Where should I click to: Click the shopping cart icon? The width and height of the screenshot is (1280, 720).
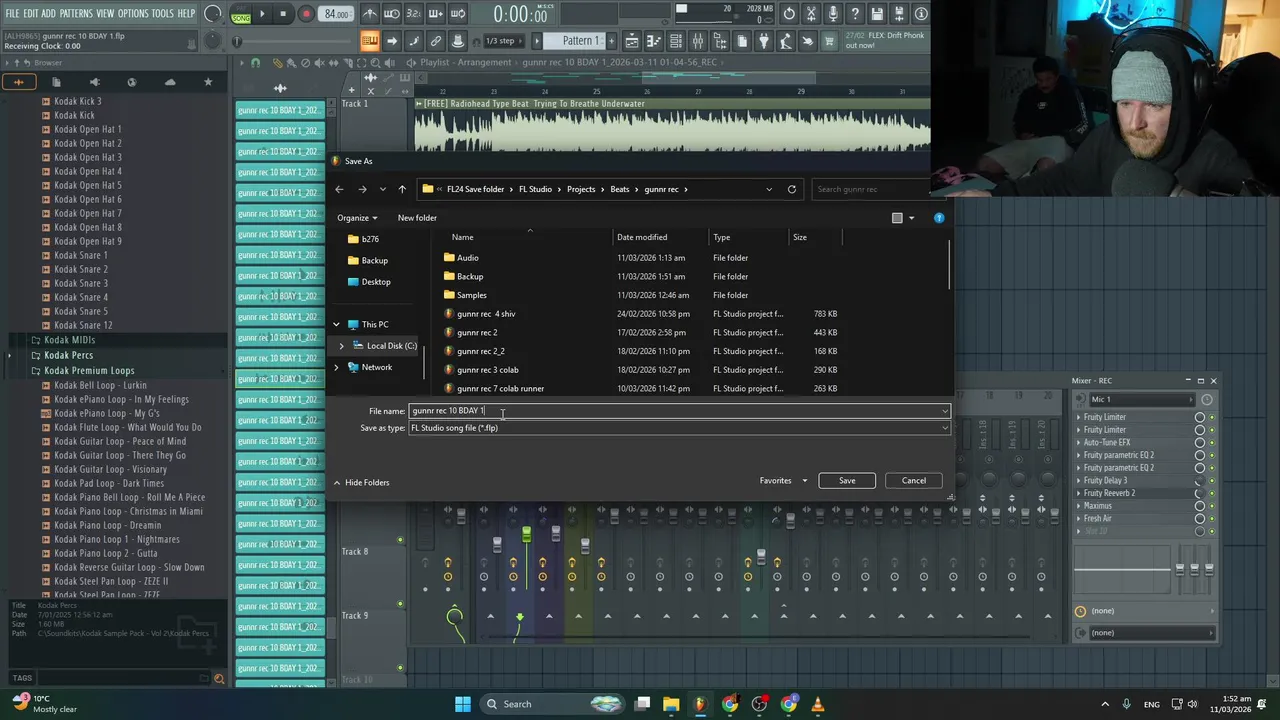(829, 41)
